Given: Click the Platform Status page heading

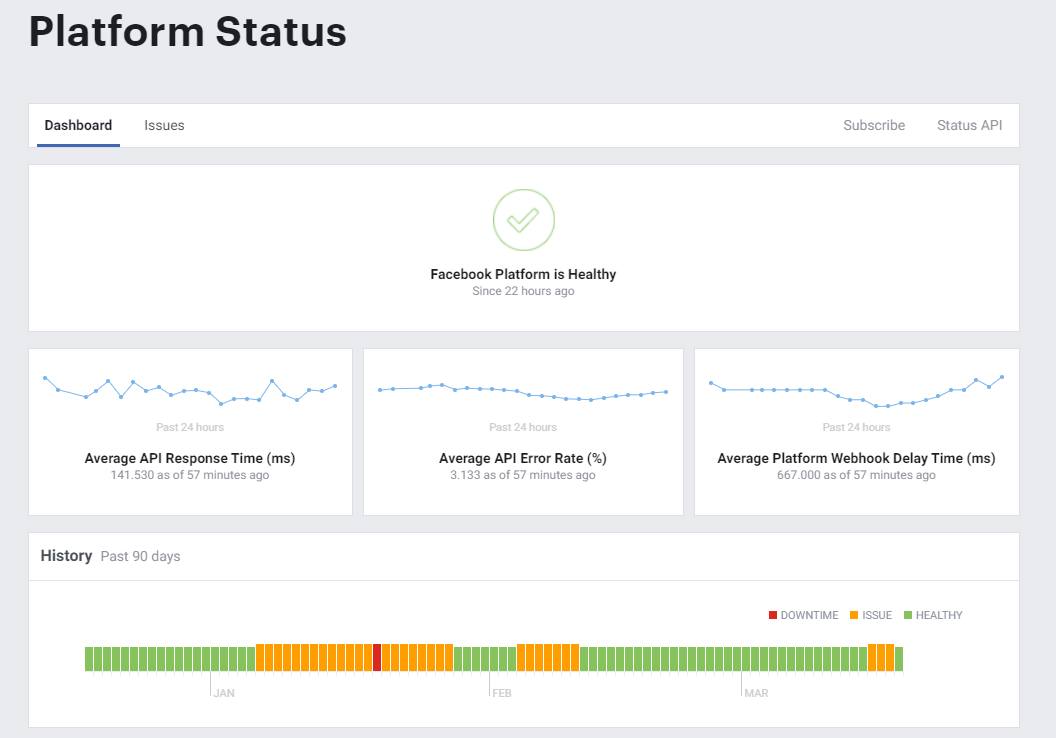Looking at the screenshot, I should click(188, 32).
